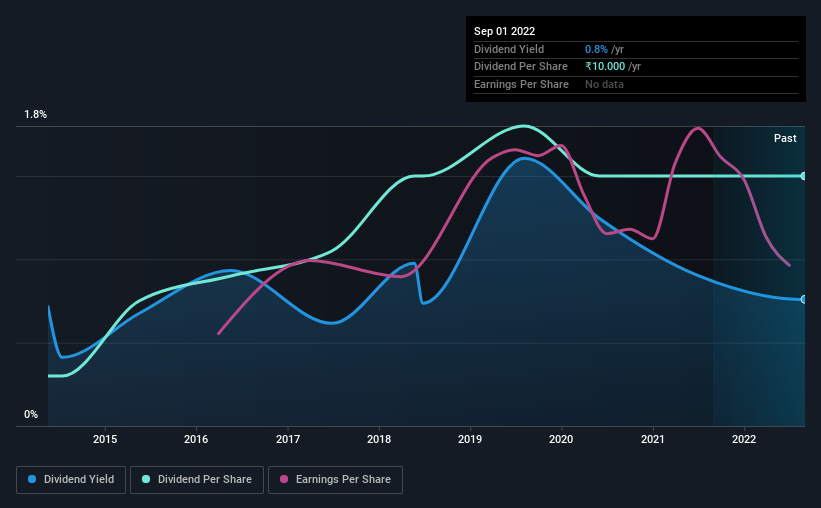
Task: Click the 2015 x-axis label
Action: 105,439
